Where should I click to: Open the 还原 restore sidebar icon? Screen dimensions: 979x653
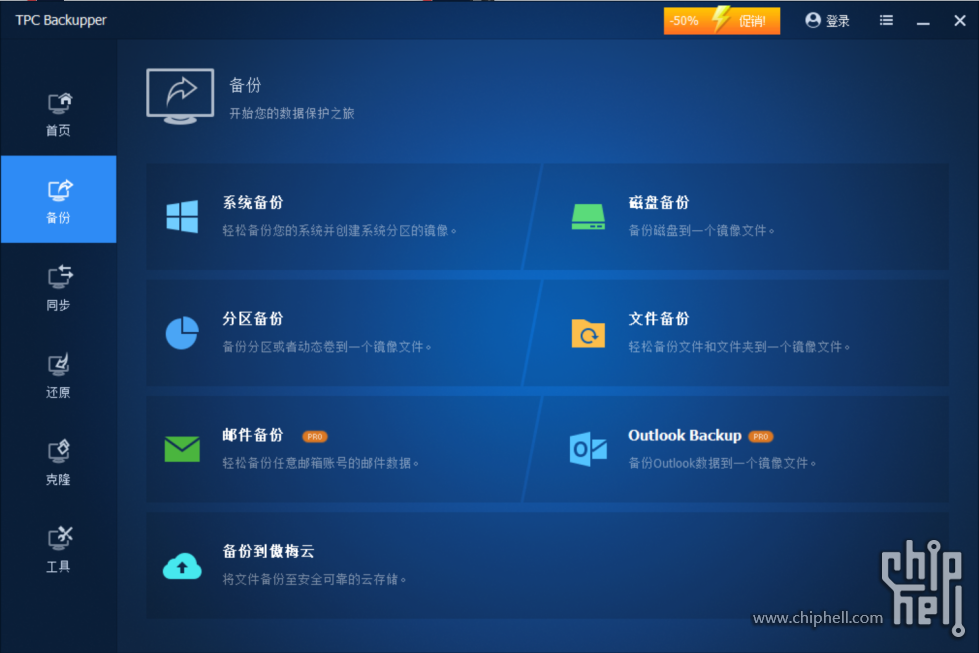point(60,365)
